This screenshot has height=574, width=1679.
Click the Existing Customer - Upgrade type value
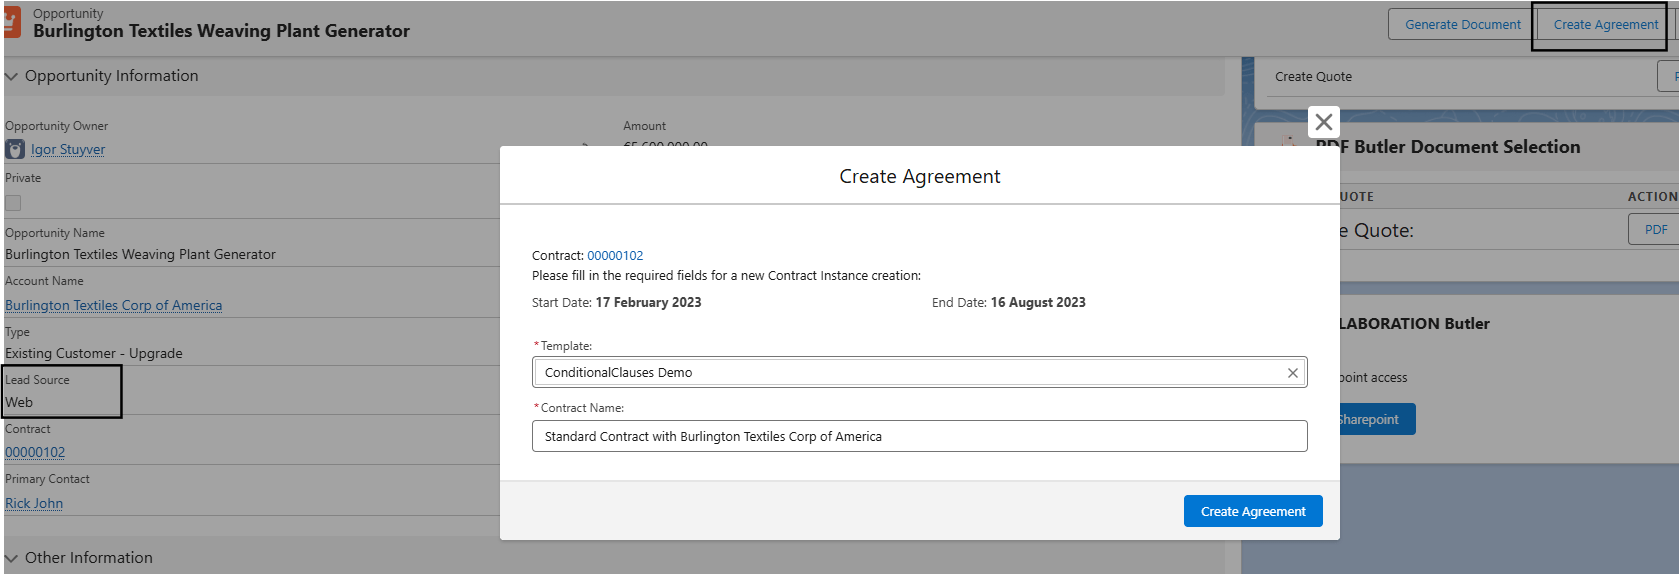tap(94, 354)
